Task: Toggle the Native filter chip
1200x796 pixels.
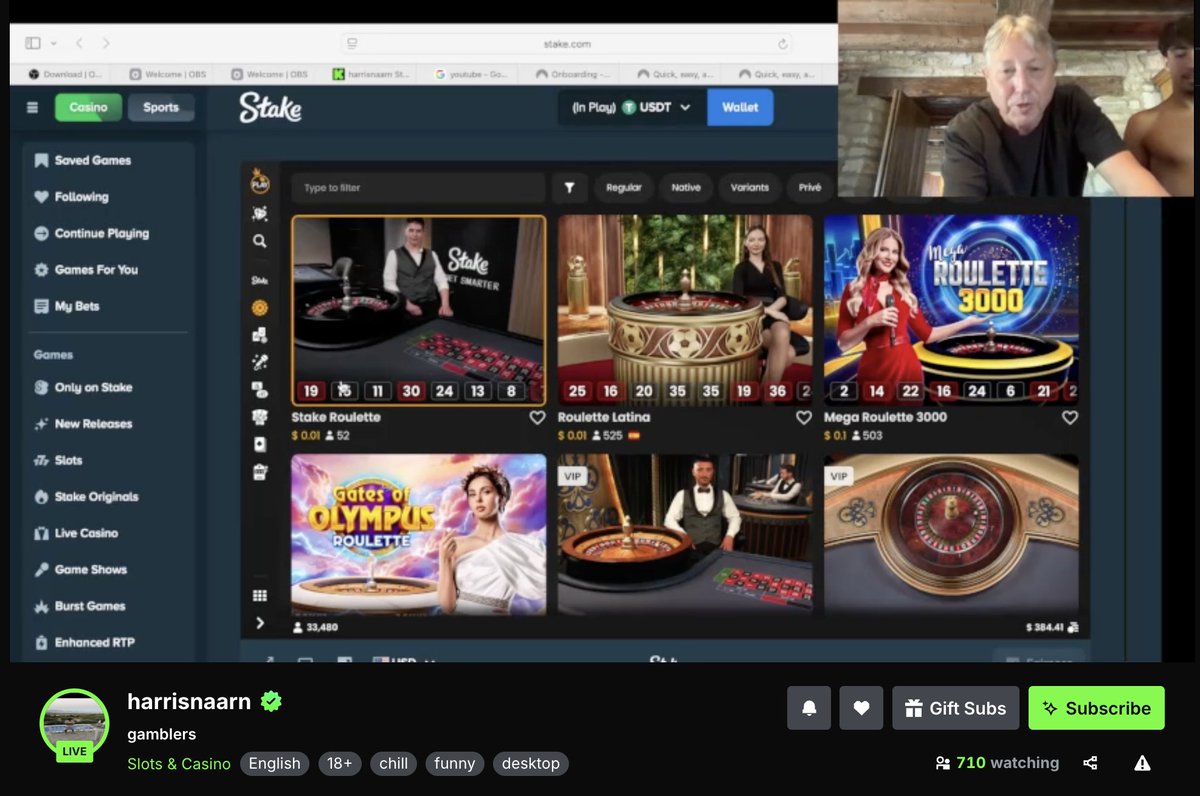Action: pos(686,188)
